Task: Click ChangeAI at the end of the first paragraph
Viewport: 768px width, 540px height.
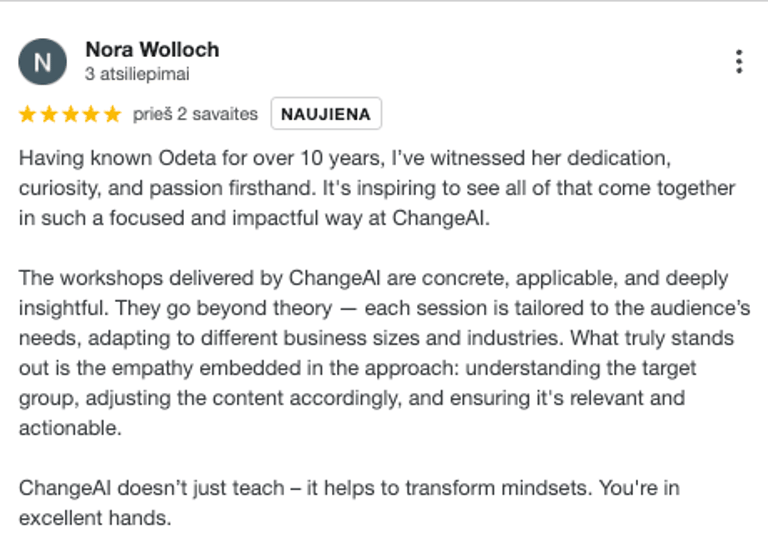Action: [x=441, y=218]
